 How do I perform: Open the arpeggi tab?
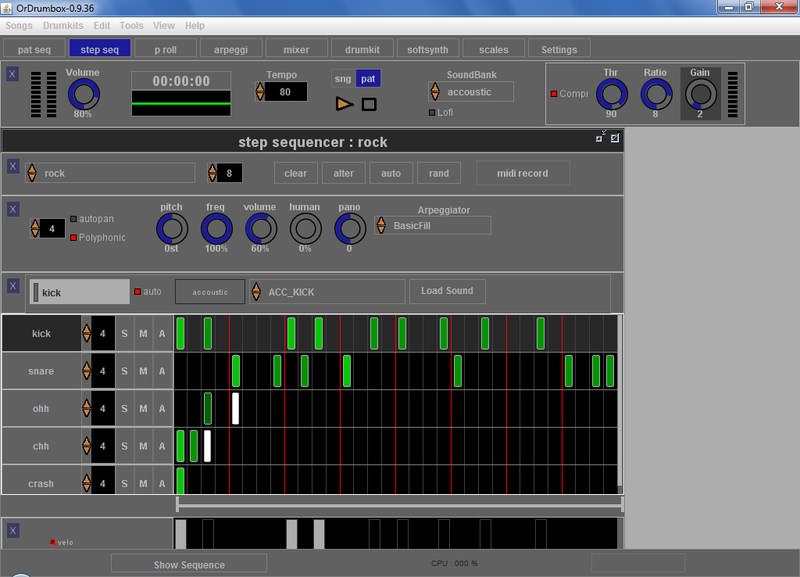(x=231, y=49)
